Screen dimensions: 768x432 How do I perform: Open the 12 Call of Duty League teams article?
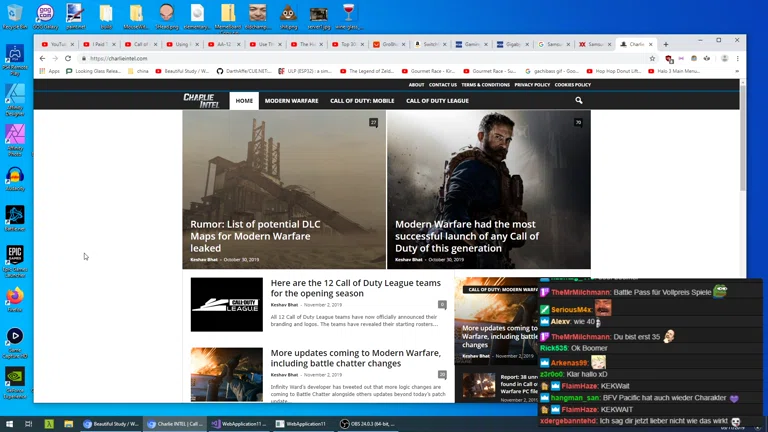point(355,288)
